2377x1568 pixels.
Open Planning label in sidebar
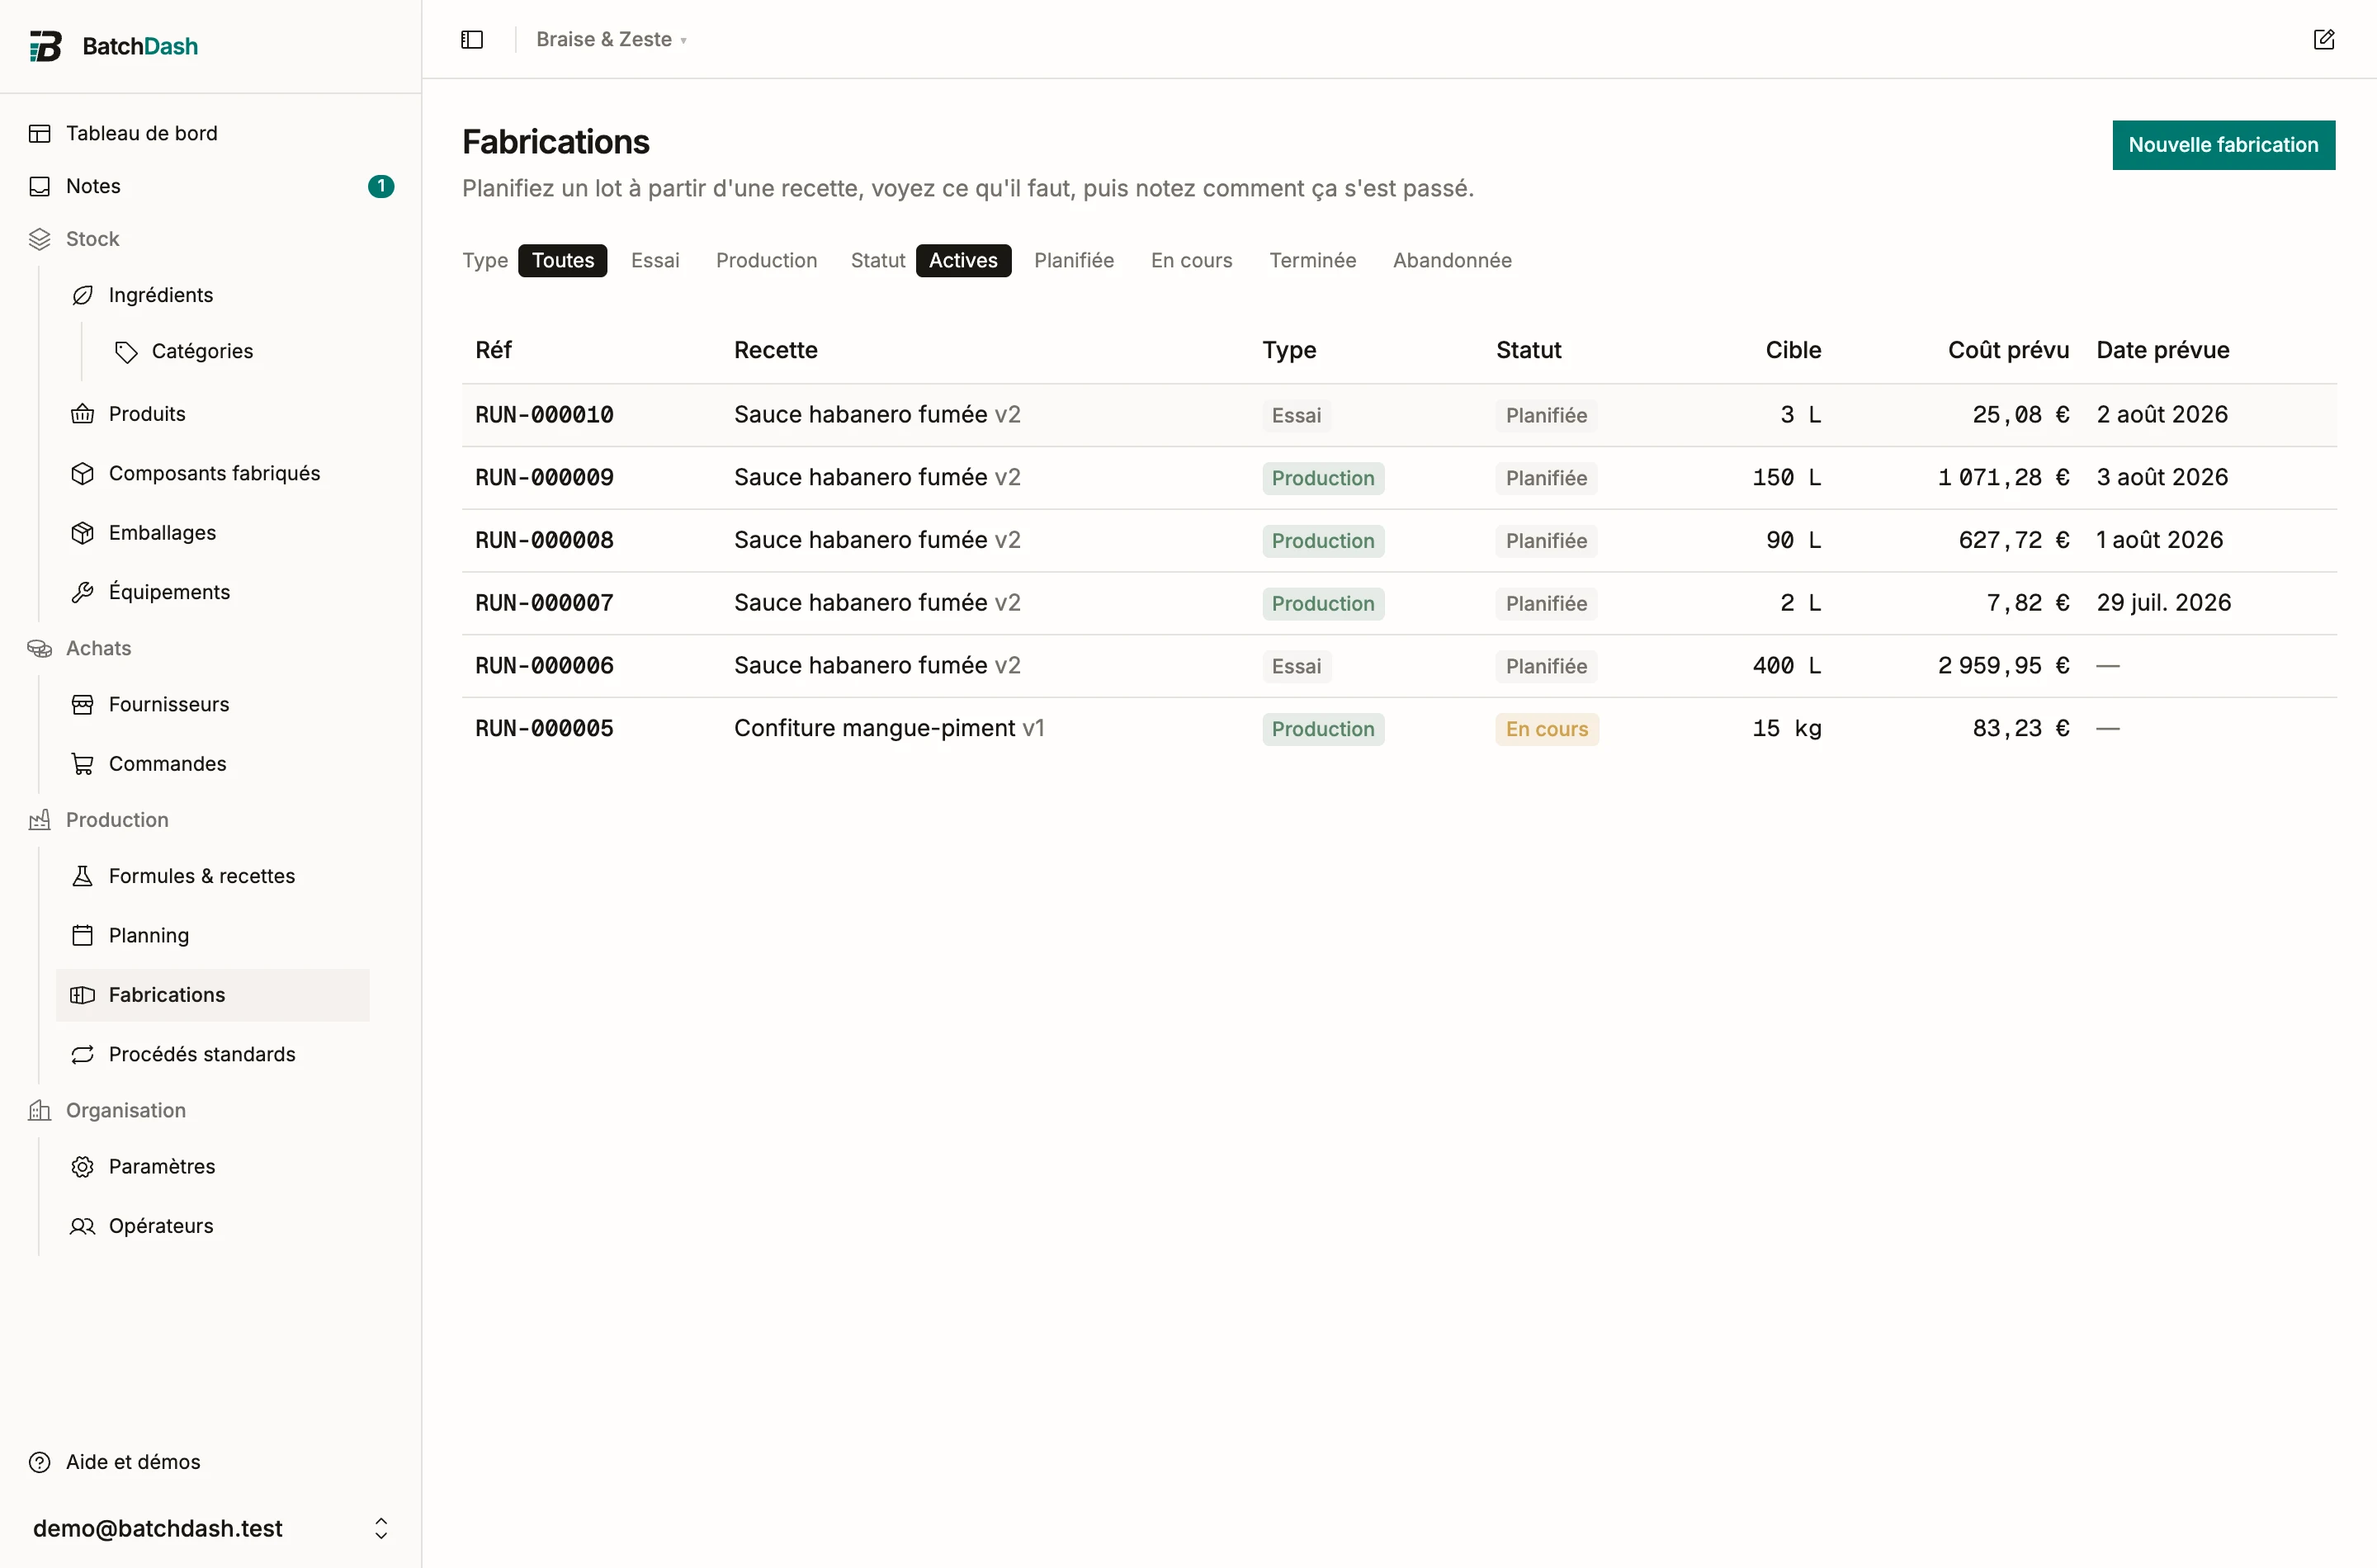coord(149,935)
